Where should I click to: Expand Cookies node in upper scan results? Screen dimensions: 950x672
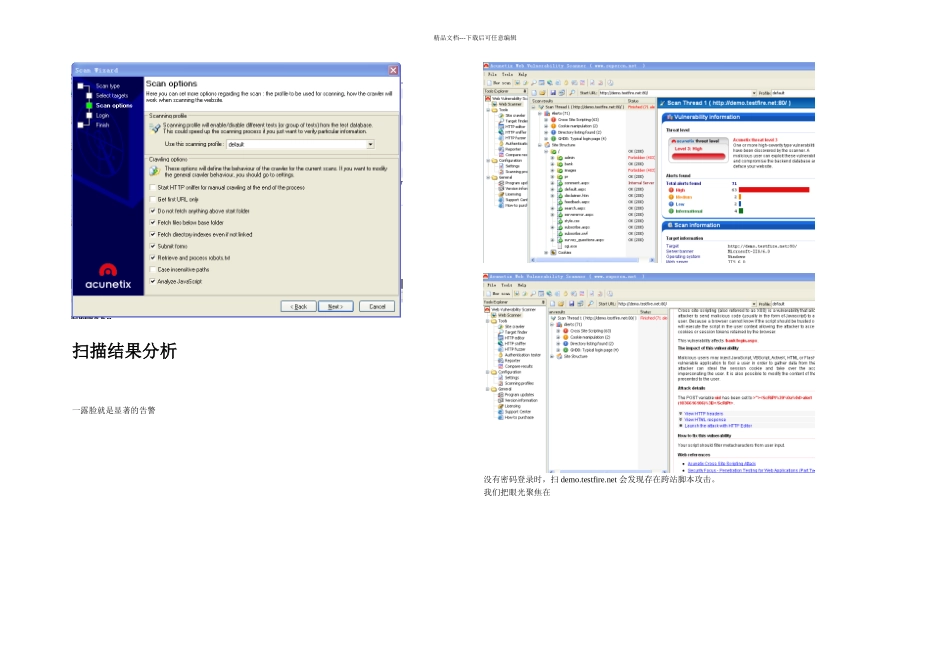[x=546, y=252]
